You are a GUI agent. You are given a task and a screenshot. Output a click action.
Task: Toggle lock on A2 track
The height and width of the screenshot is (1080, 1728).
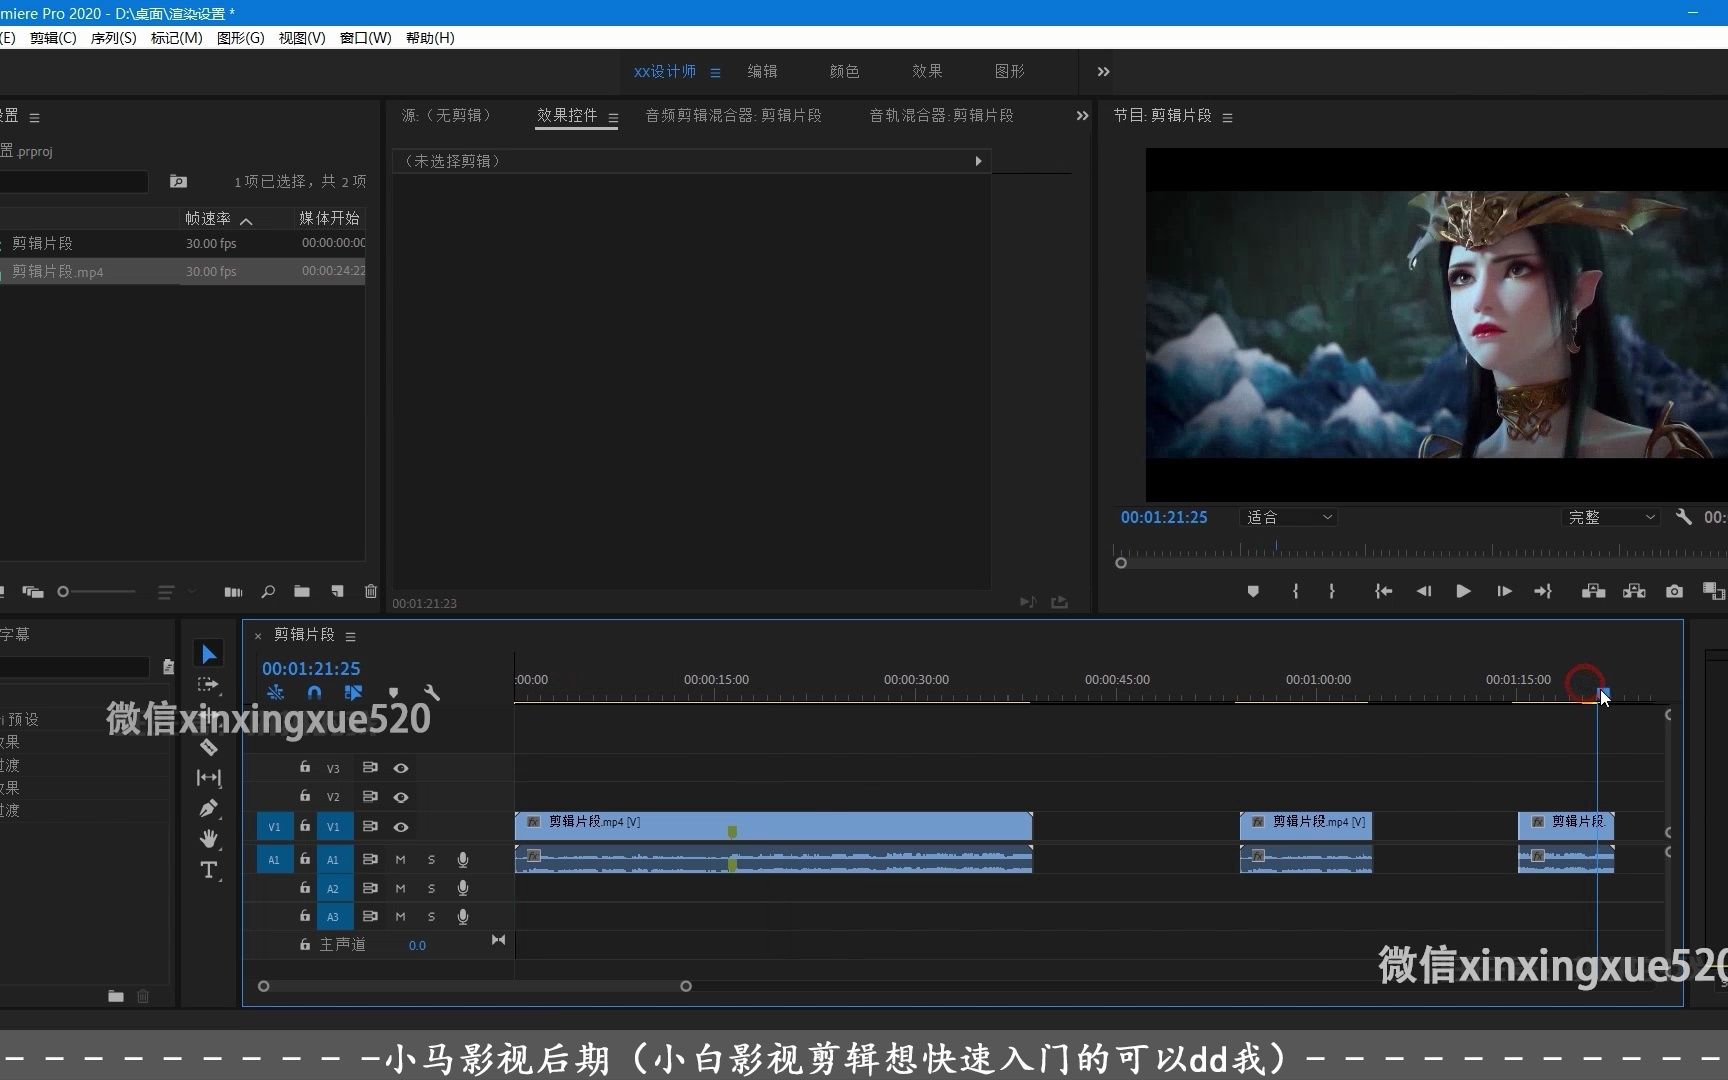tap(305, 887)
